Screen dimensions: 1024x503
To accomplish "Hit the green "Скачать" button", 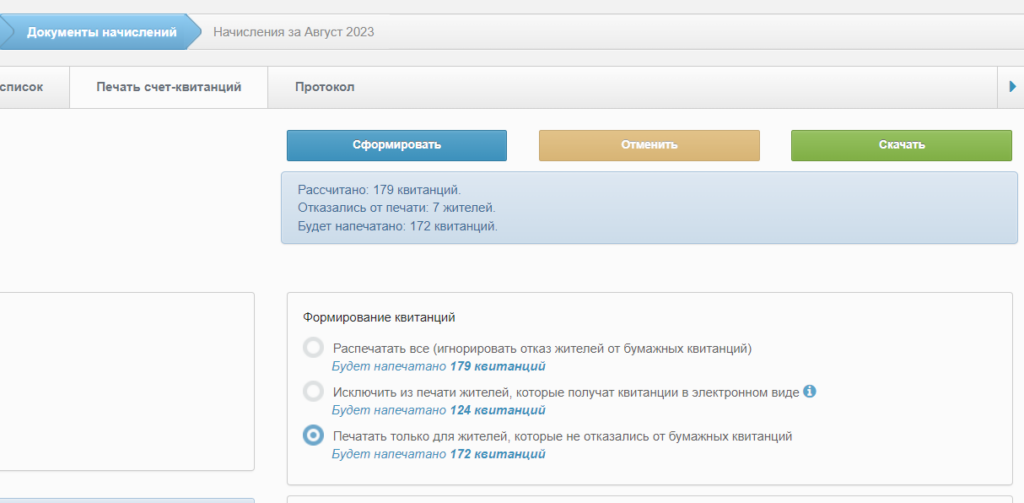I will click(901, 145).
